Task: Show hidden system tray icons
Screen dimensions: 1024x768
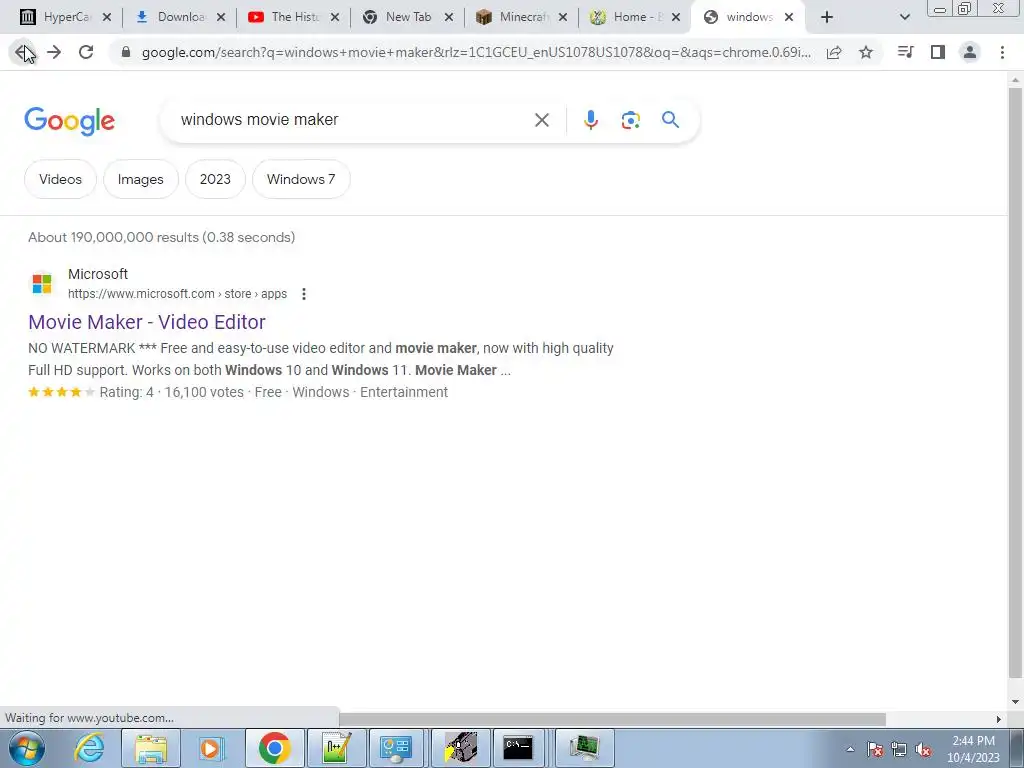Action: click(x=850, y=749)
